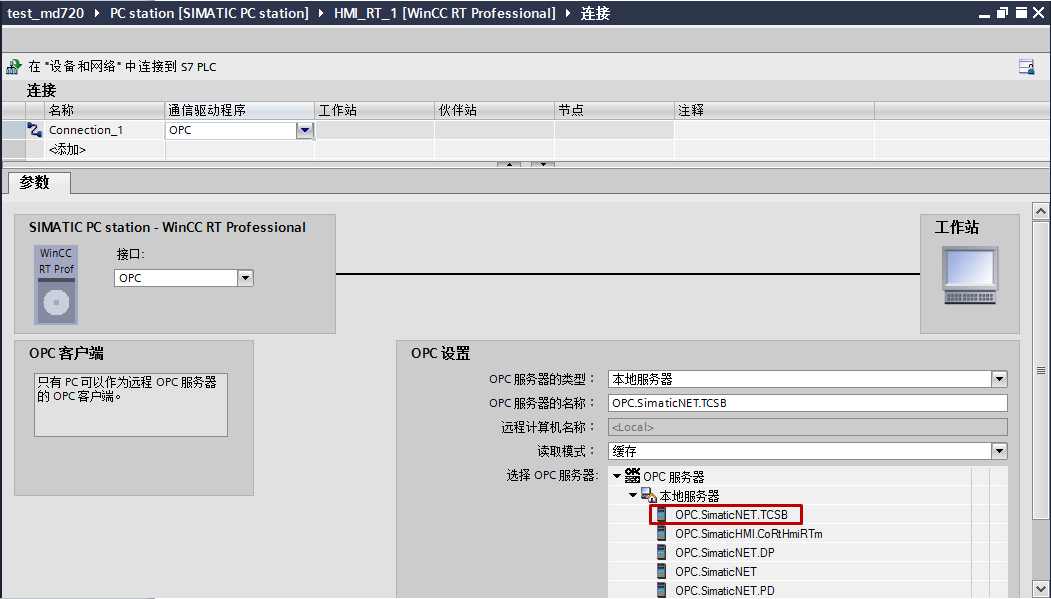Click the workstation monitor icon
The width and height of the screenshot is (1051, 599).
970,275
